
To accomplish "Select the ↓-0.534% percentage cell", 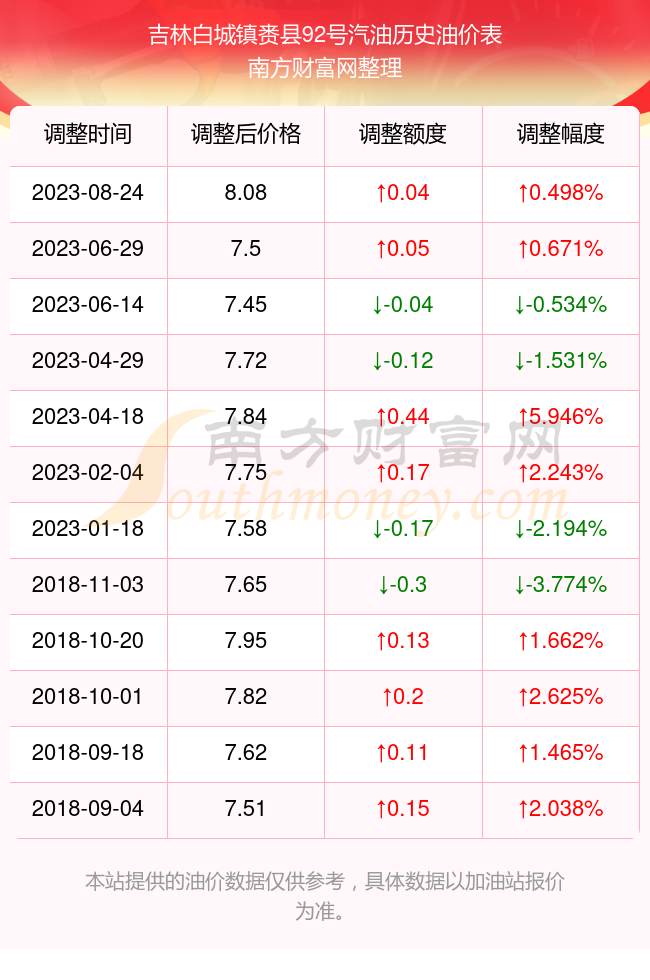I will (561, 305).
